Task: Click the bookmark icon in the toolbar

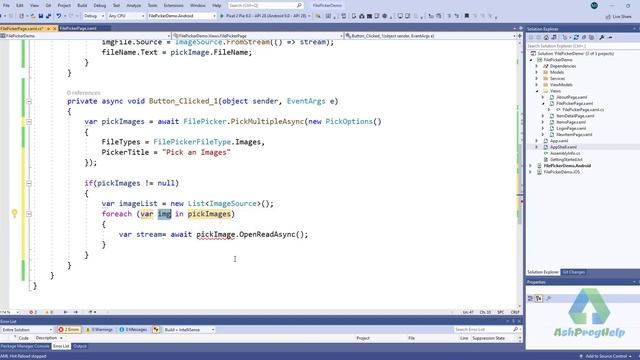Action: click(467, 16)
